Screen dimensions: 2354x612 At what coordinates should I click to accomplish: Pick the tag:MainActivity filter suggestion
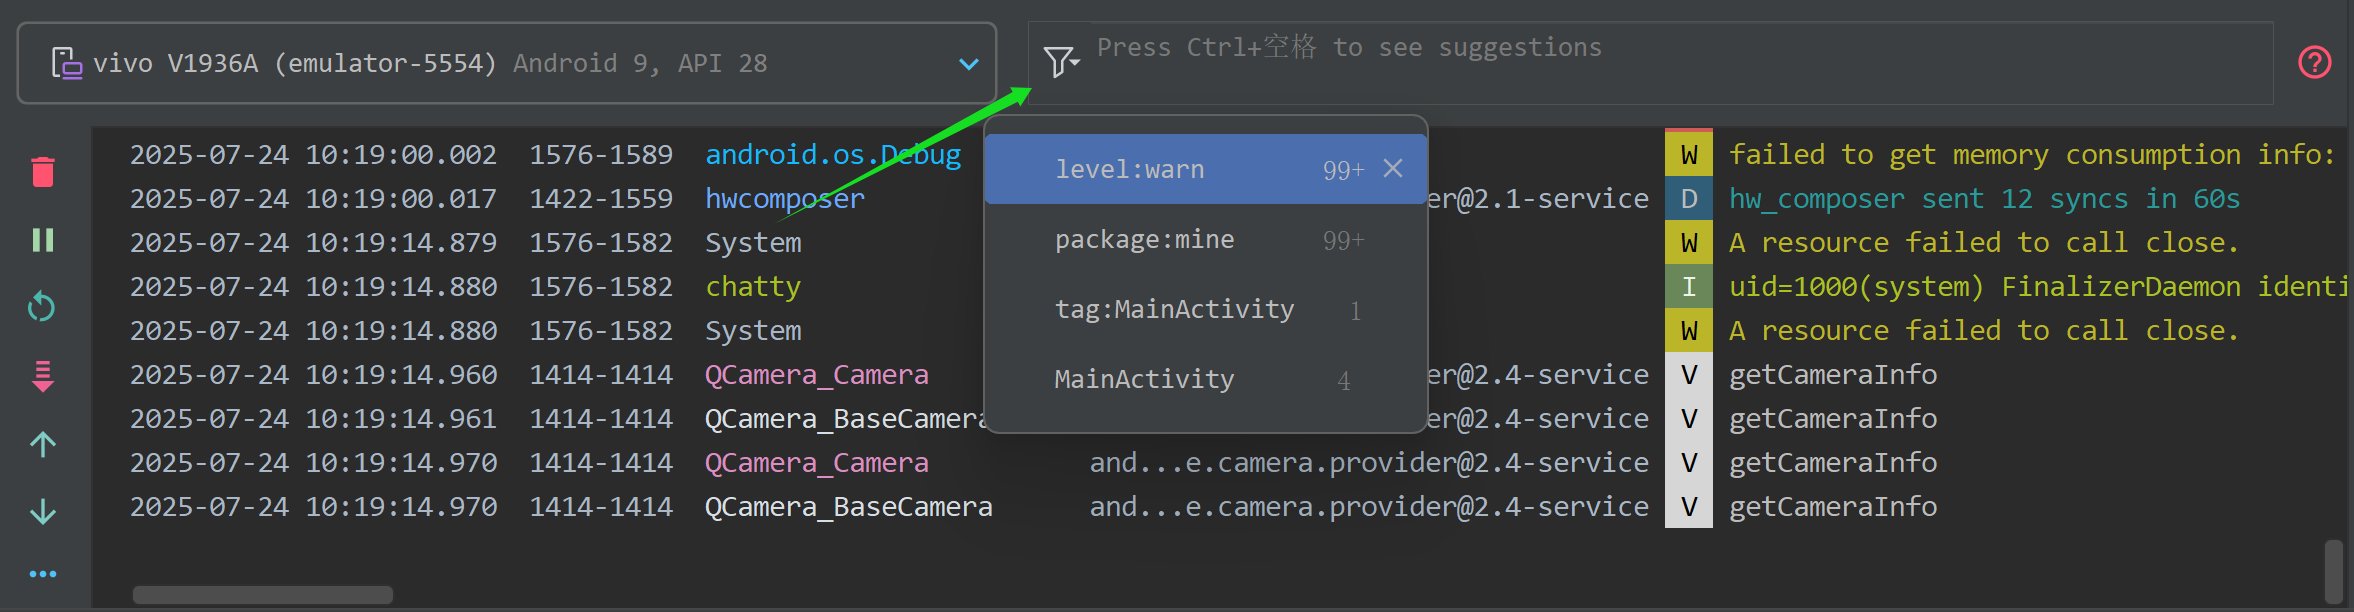point(1175,310)
